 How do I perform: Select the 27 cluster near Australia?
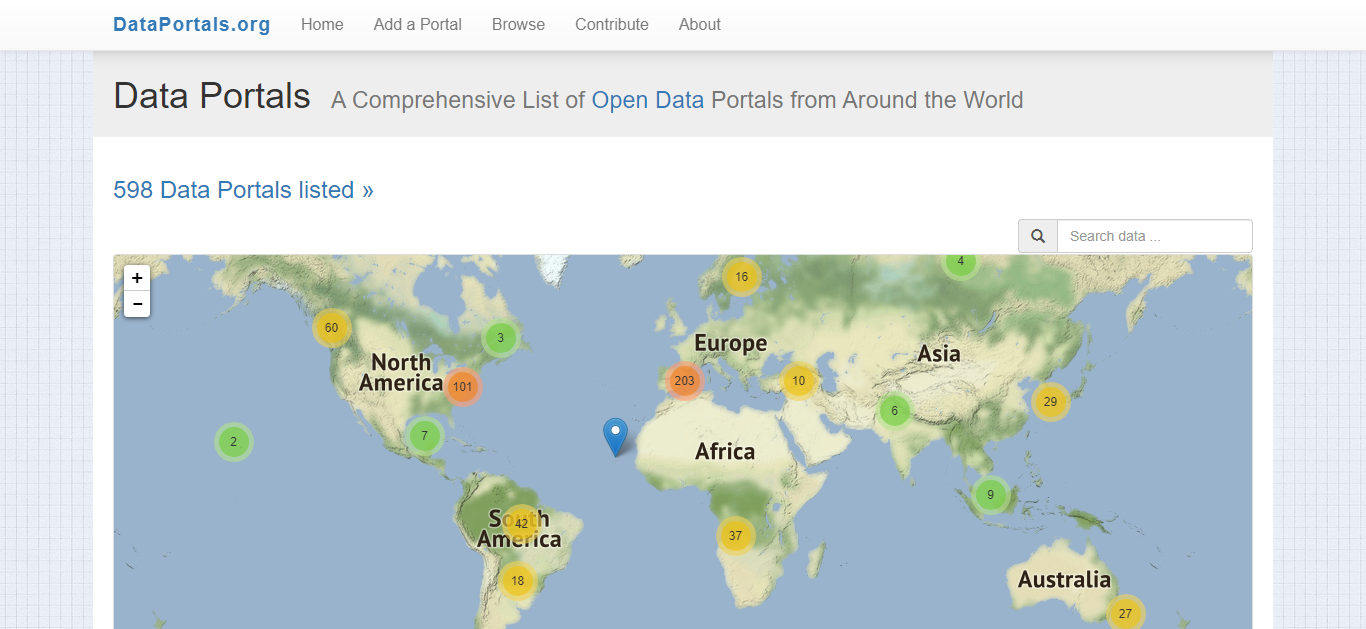click(1125, 613)
